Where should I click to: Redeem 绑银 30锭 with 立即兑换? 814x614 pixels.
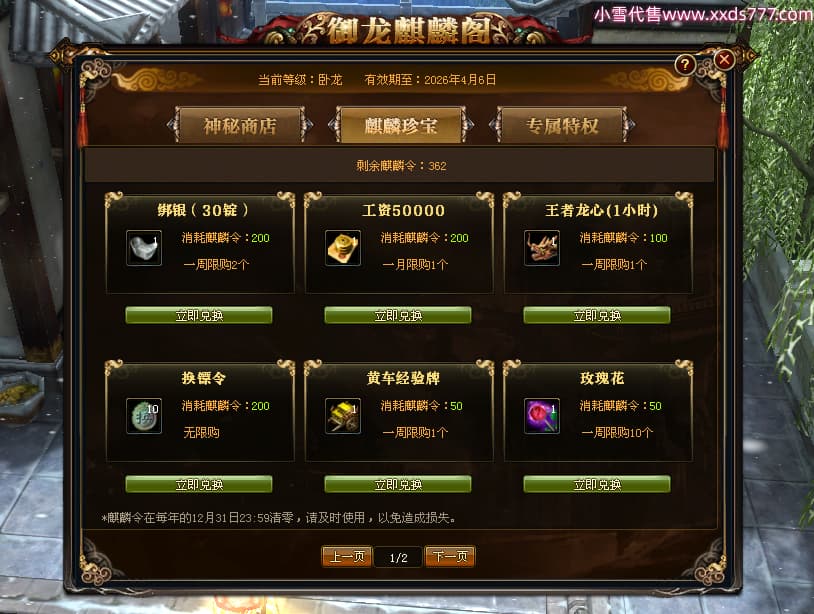tap(199, 315)
